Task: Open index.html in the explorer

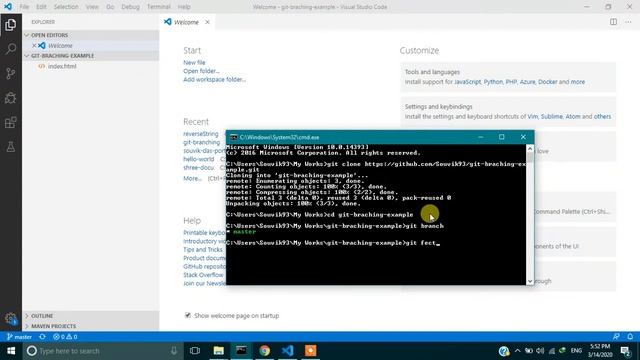Action: pyautogui.click(x=62, y=66)
